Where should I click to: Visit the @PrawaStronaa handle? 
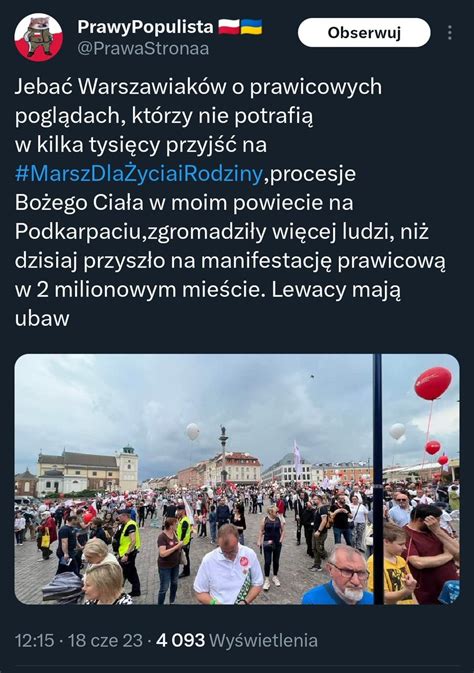143,49
